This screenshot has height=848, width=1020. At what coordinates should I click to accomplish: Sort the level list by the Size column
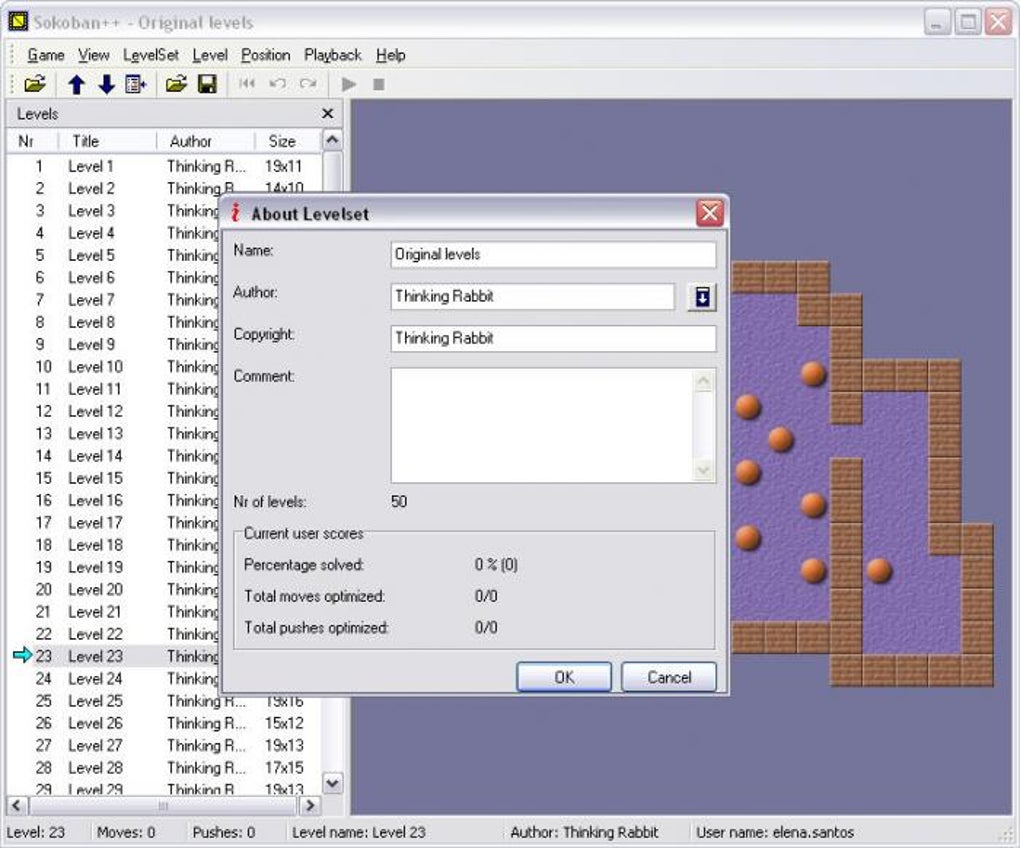288,141
